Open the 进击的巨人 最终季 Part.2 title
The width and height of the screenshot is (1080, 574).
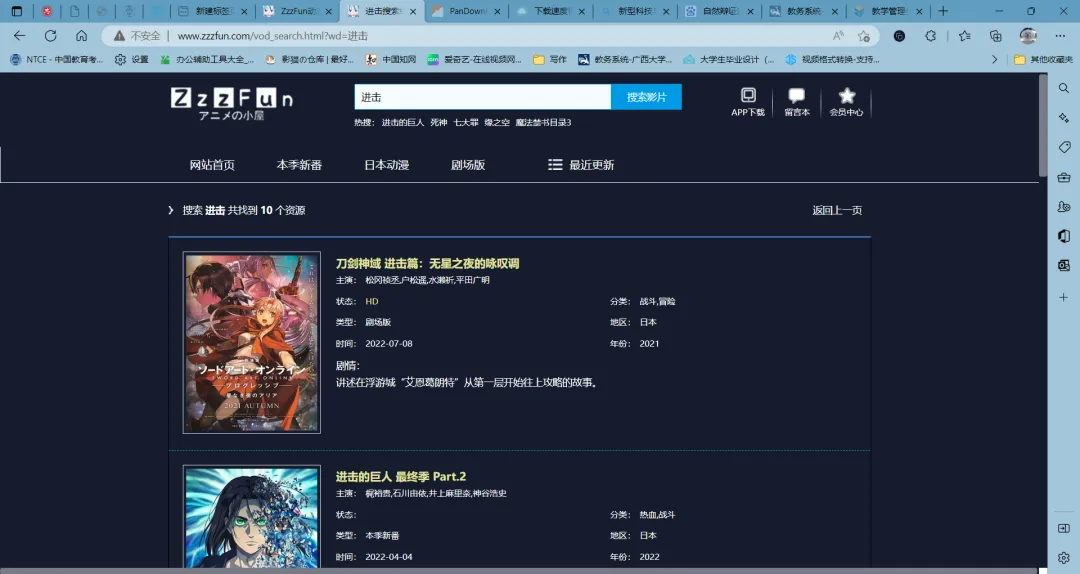[400, 476]
